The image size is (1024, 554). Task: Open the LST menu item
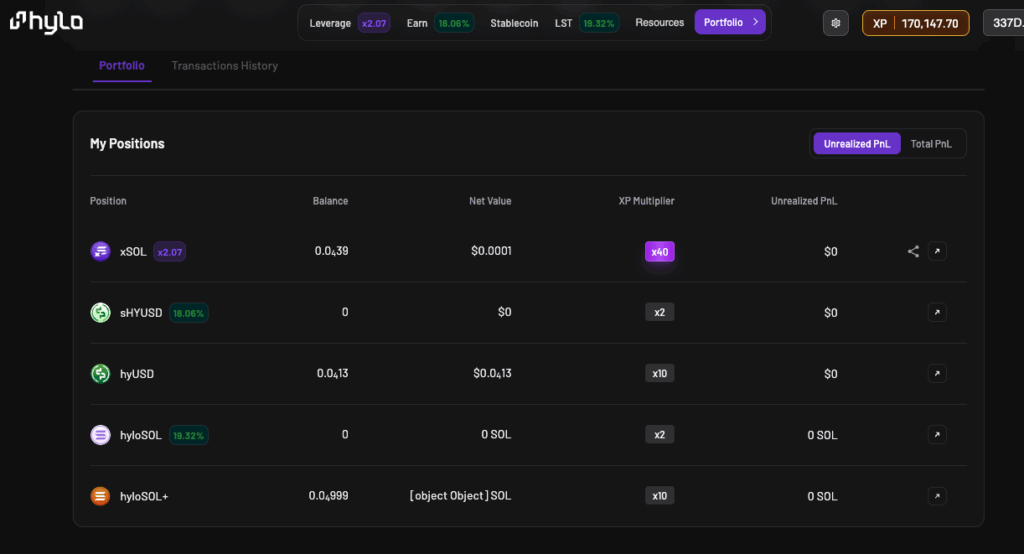563,23
